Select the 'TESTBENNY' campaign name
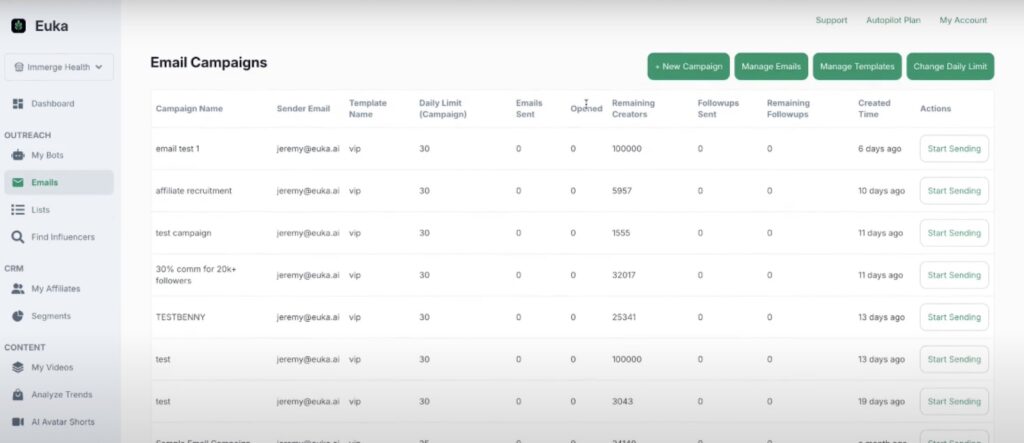Image resolution: width=1024 pixels, height=443 pixels. [180, 318]
